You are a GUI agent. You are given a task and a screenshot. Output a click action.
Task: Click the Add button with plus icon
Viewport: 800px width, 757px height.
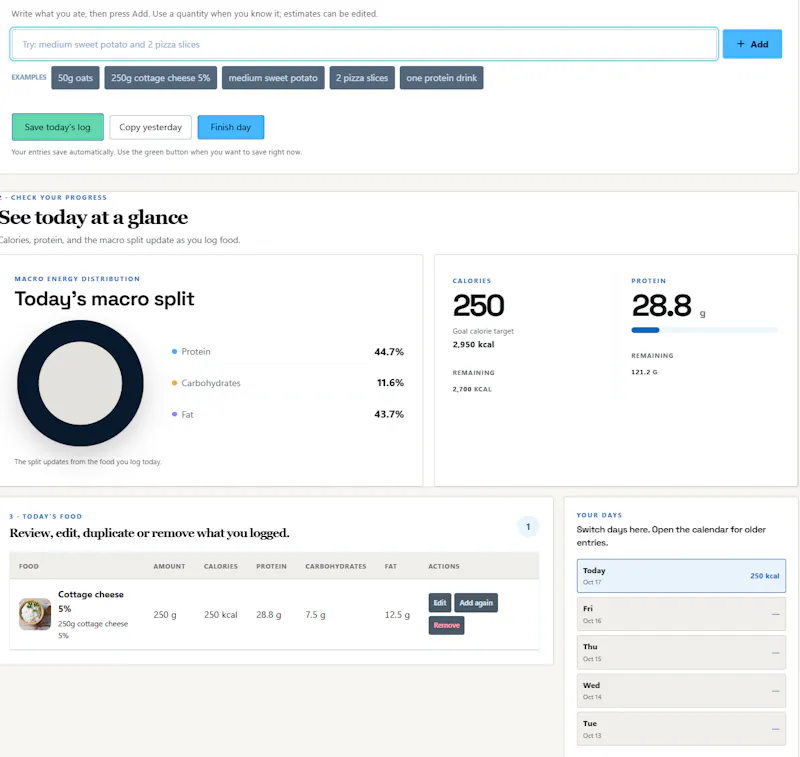point(752,44)
